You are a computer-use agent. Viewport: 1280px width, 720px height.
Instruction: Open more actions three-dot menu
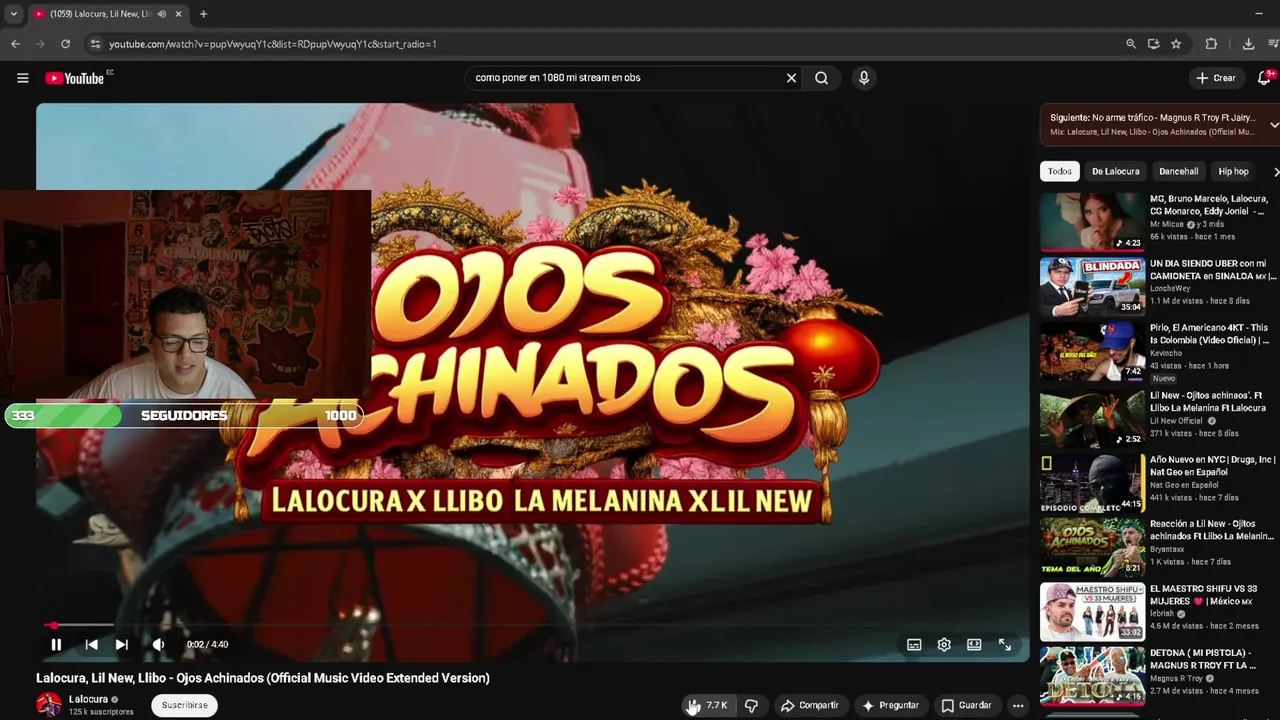(x=1018, y=706)
